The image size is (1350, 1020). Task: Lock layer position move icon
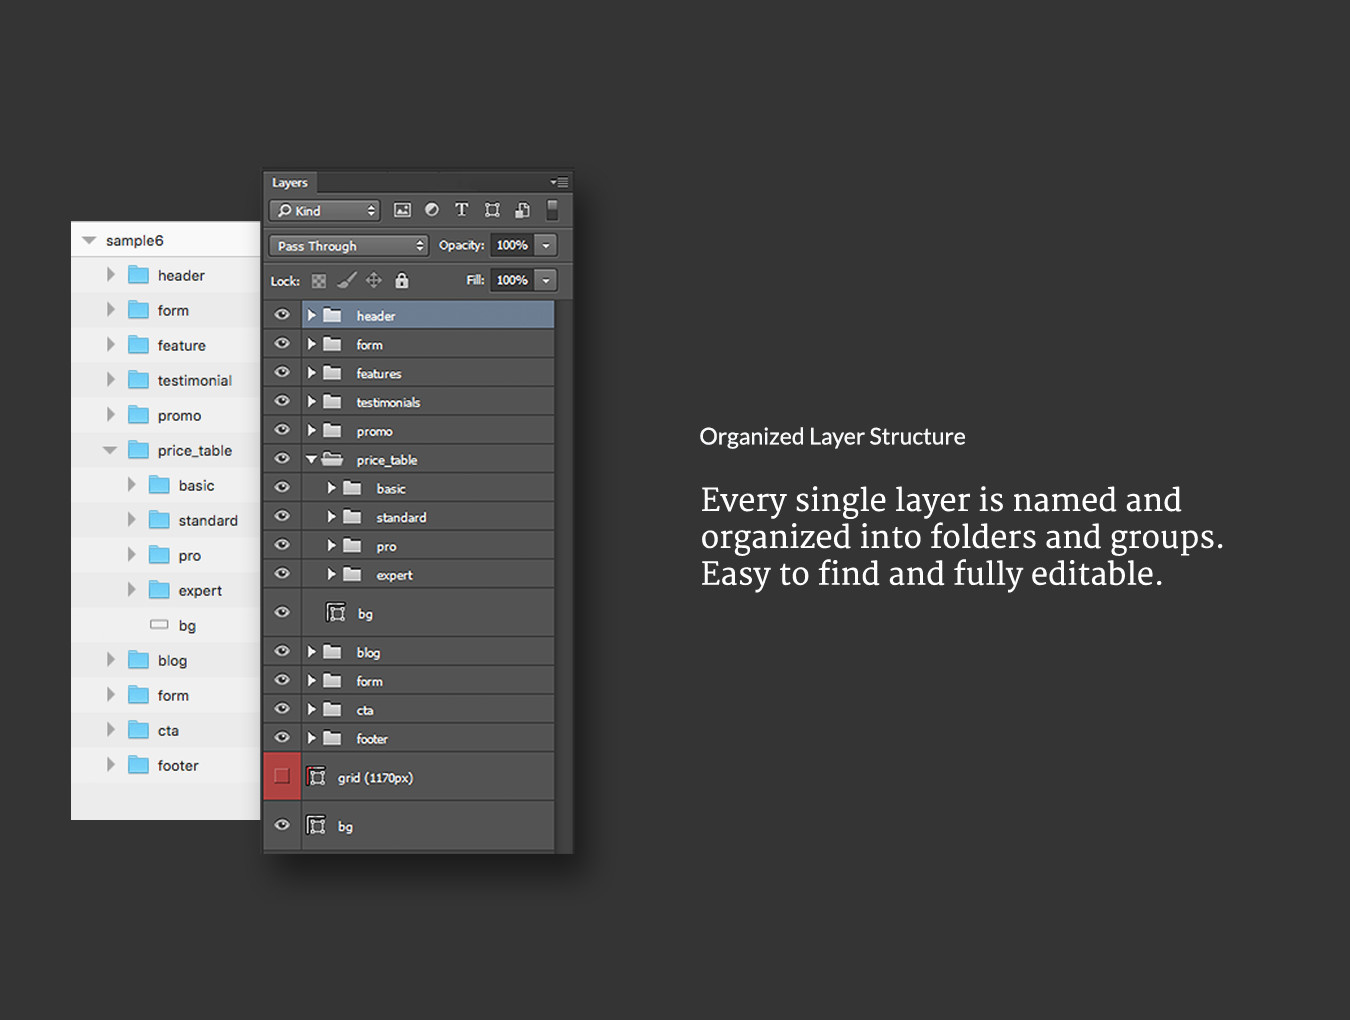tap(374, 281)
